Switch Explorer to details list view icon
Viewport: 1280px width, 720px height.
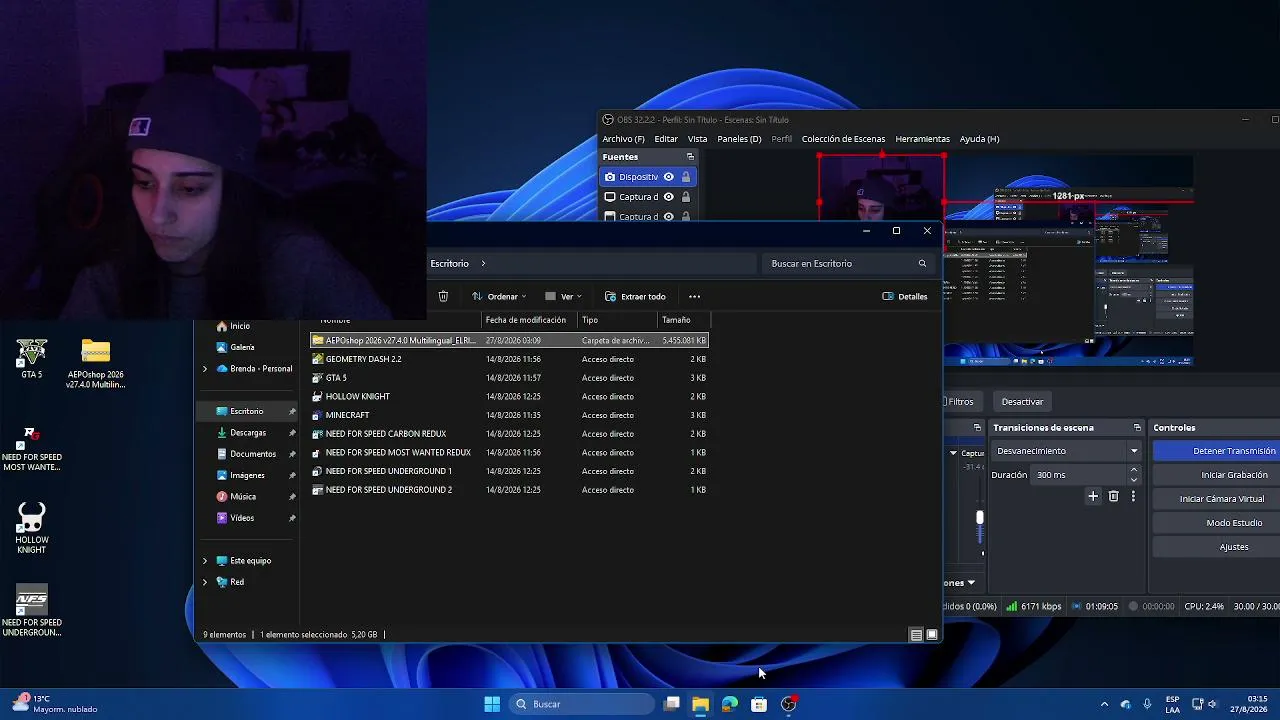point(916,635)
